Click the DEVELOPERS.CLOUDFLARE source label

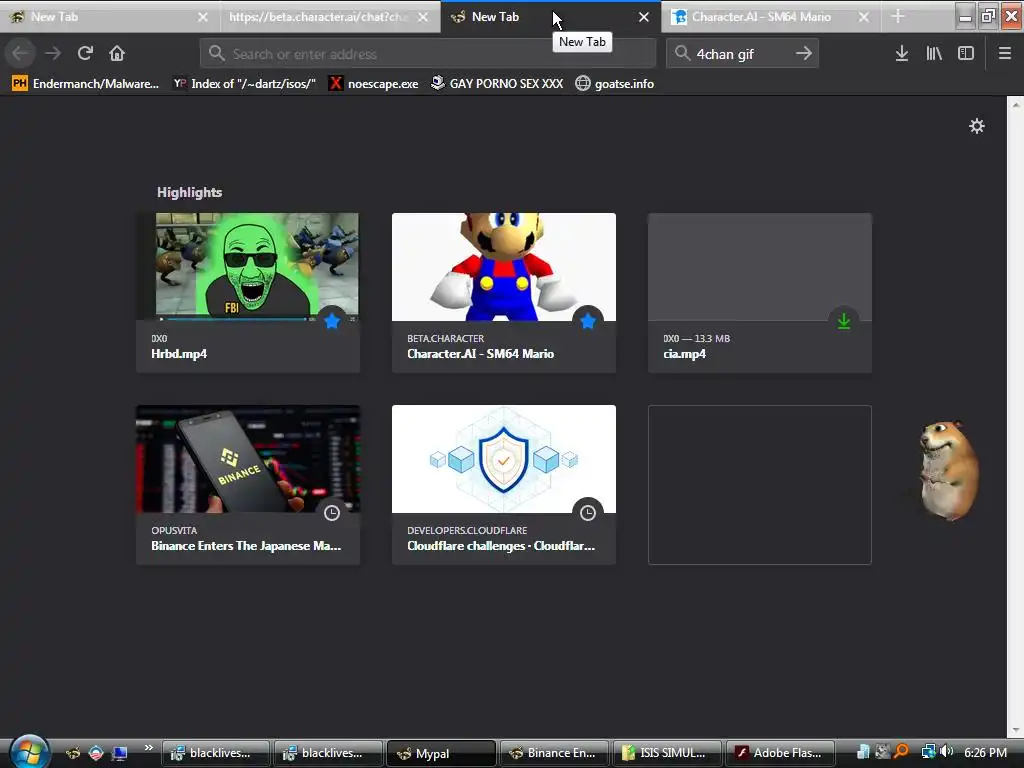[467, 530]
